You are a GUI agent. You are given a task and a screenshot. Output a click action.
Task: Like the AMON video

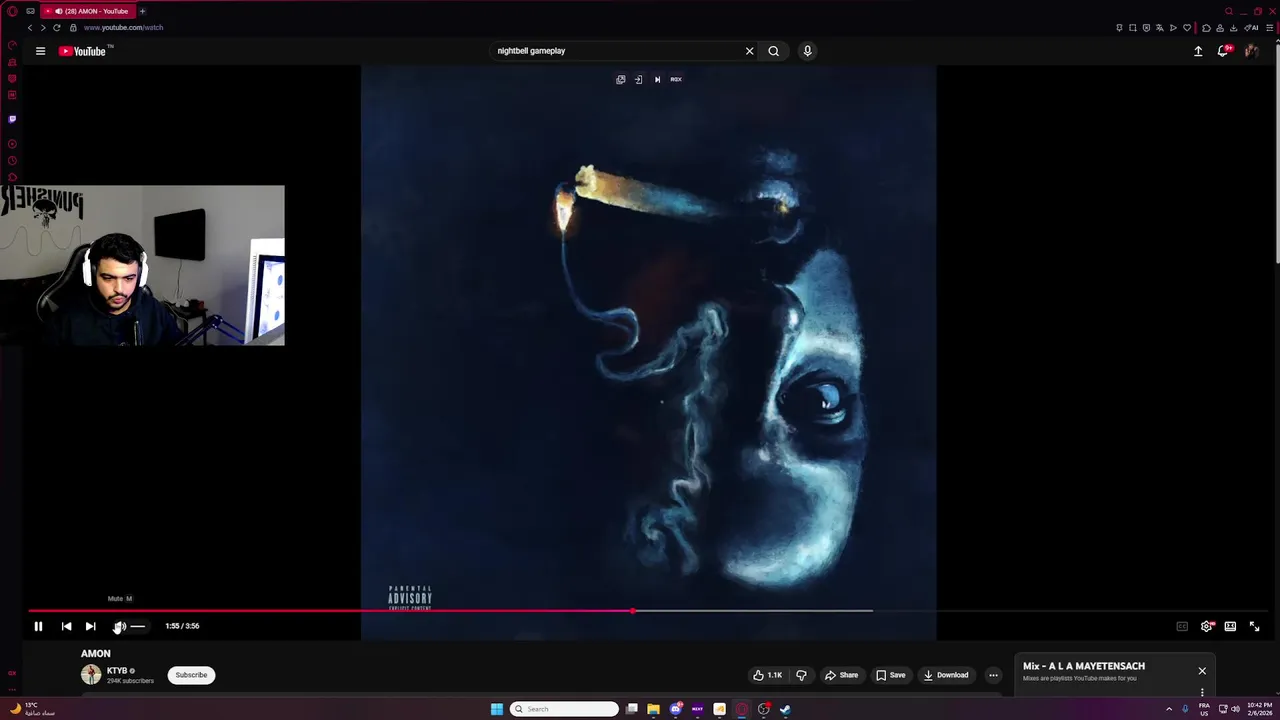pos(767,675)
